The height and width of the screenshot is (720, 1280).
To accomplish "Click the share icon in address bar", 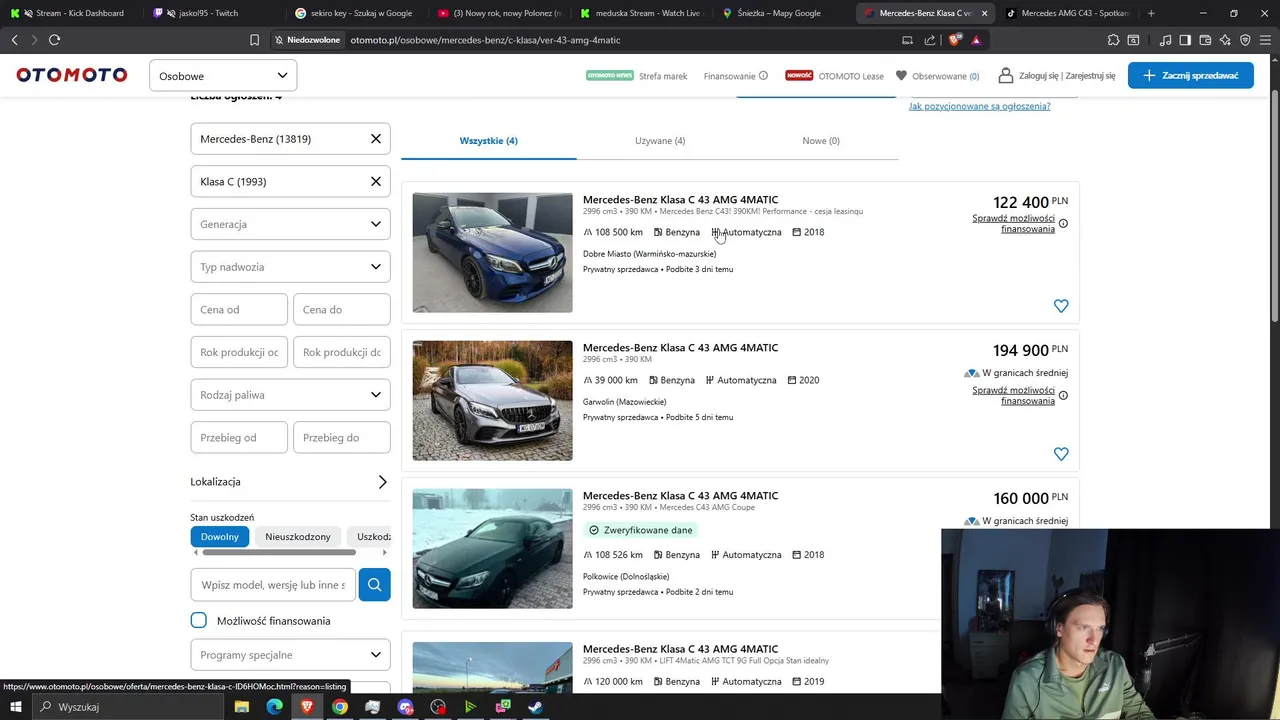I will 930,40.
